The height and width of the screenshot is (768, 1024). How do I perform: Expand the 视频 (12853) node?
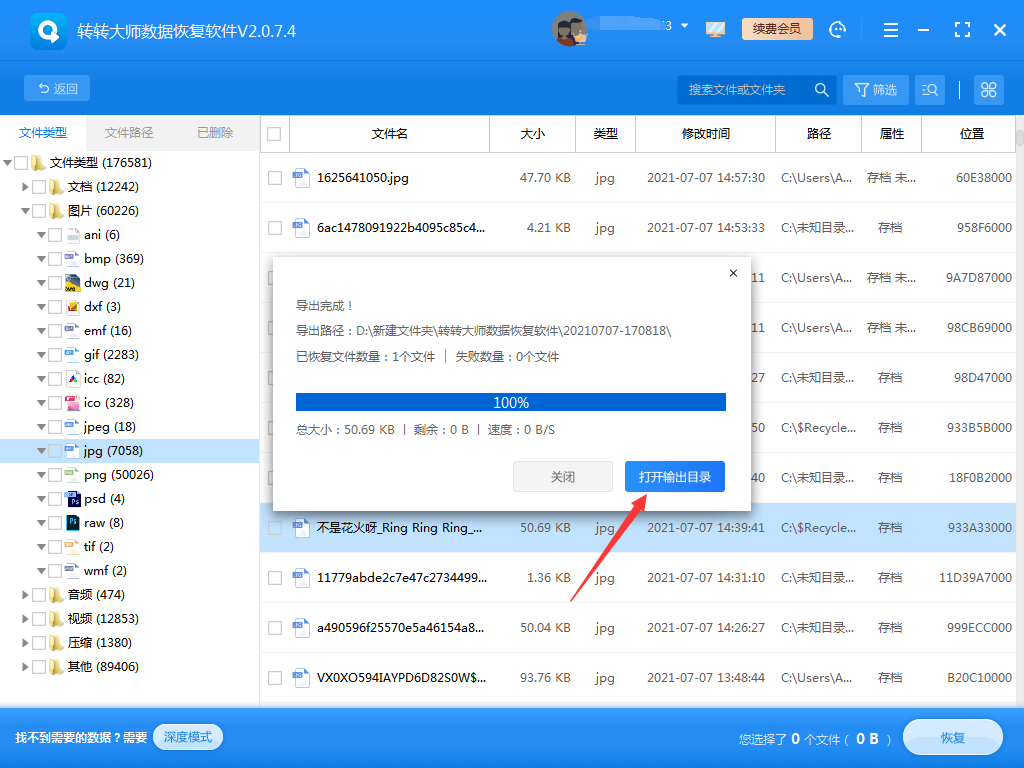[25, 618]
